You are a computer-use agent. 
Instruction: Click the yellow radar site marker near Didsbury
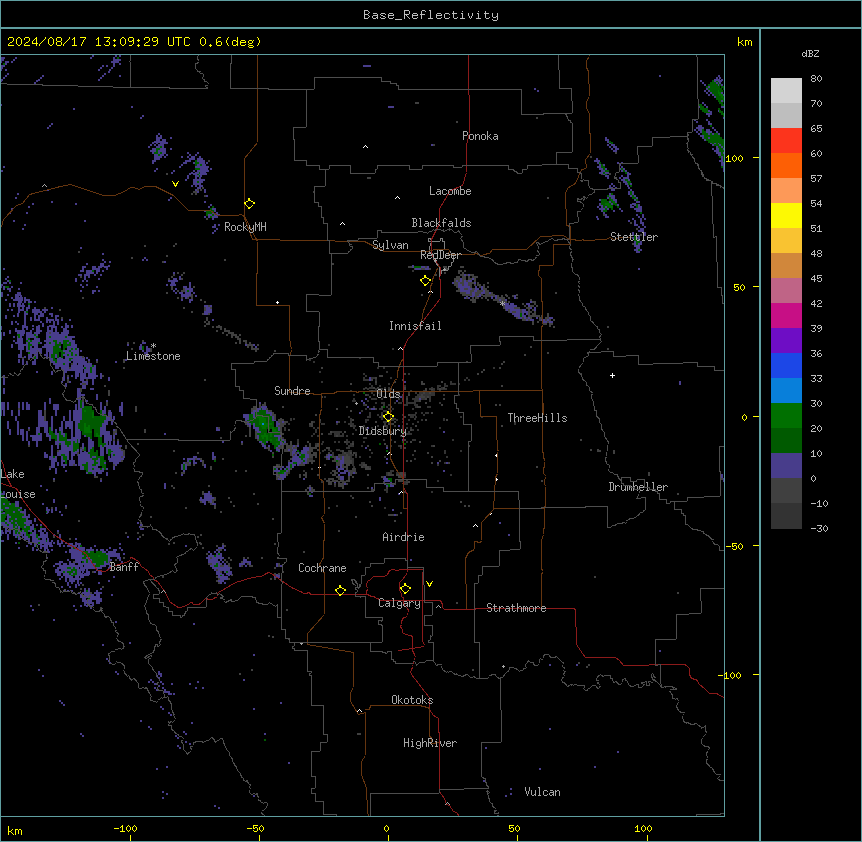[x=388, y=417]
